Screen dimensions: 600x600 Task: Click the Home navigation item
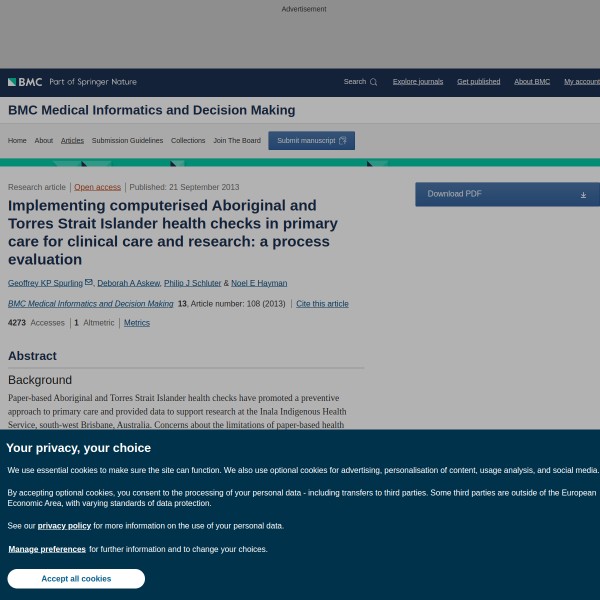[17, 141]
